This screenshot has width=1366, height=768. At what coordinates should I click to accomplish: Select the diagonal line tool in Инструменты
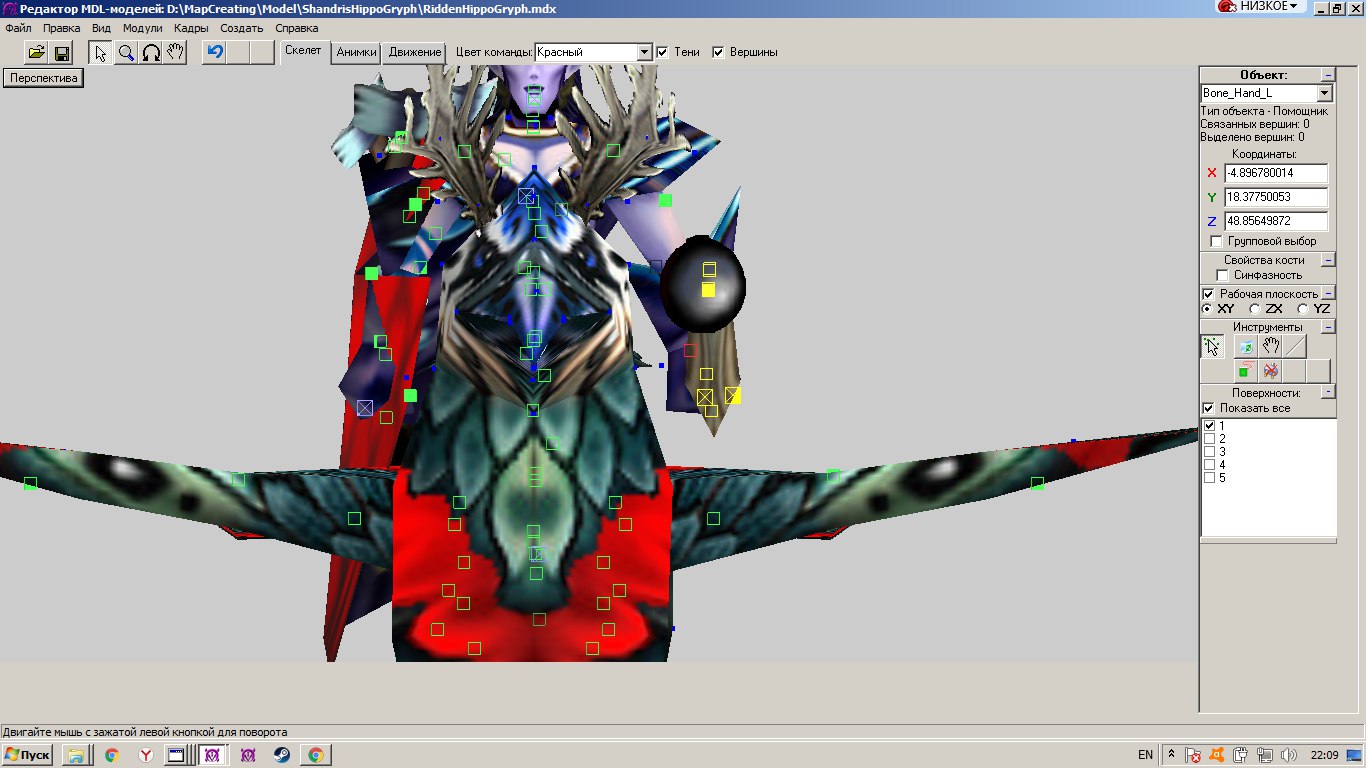pos(1294,346)
